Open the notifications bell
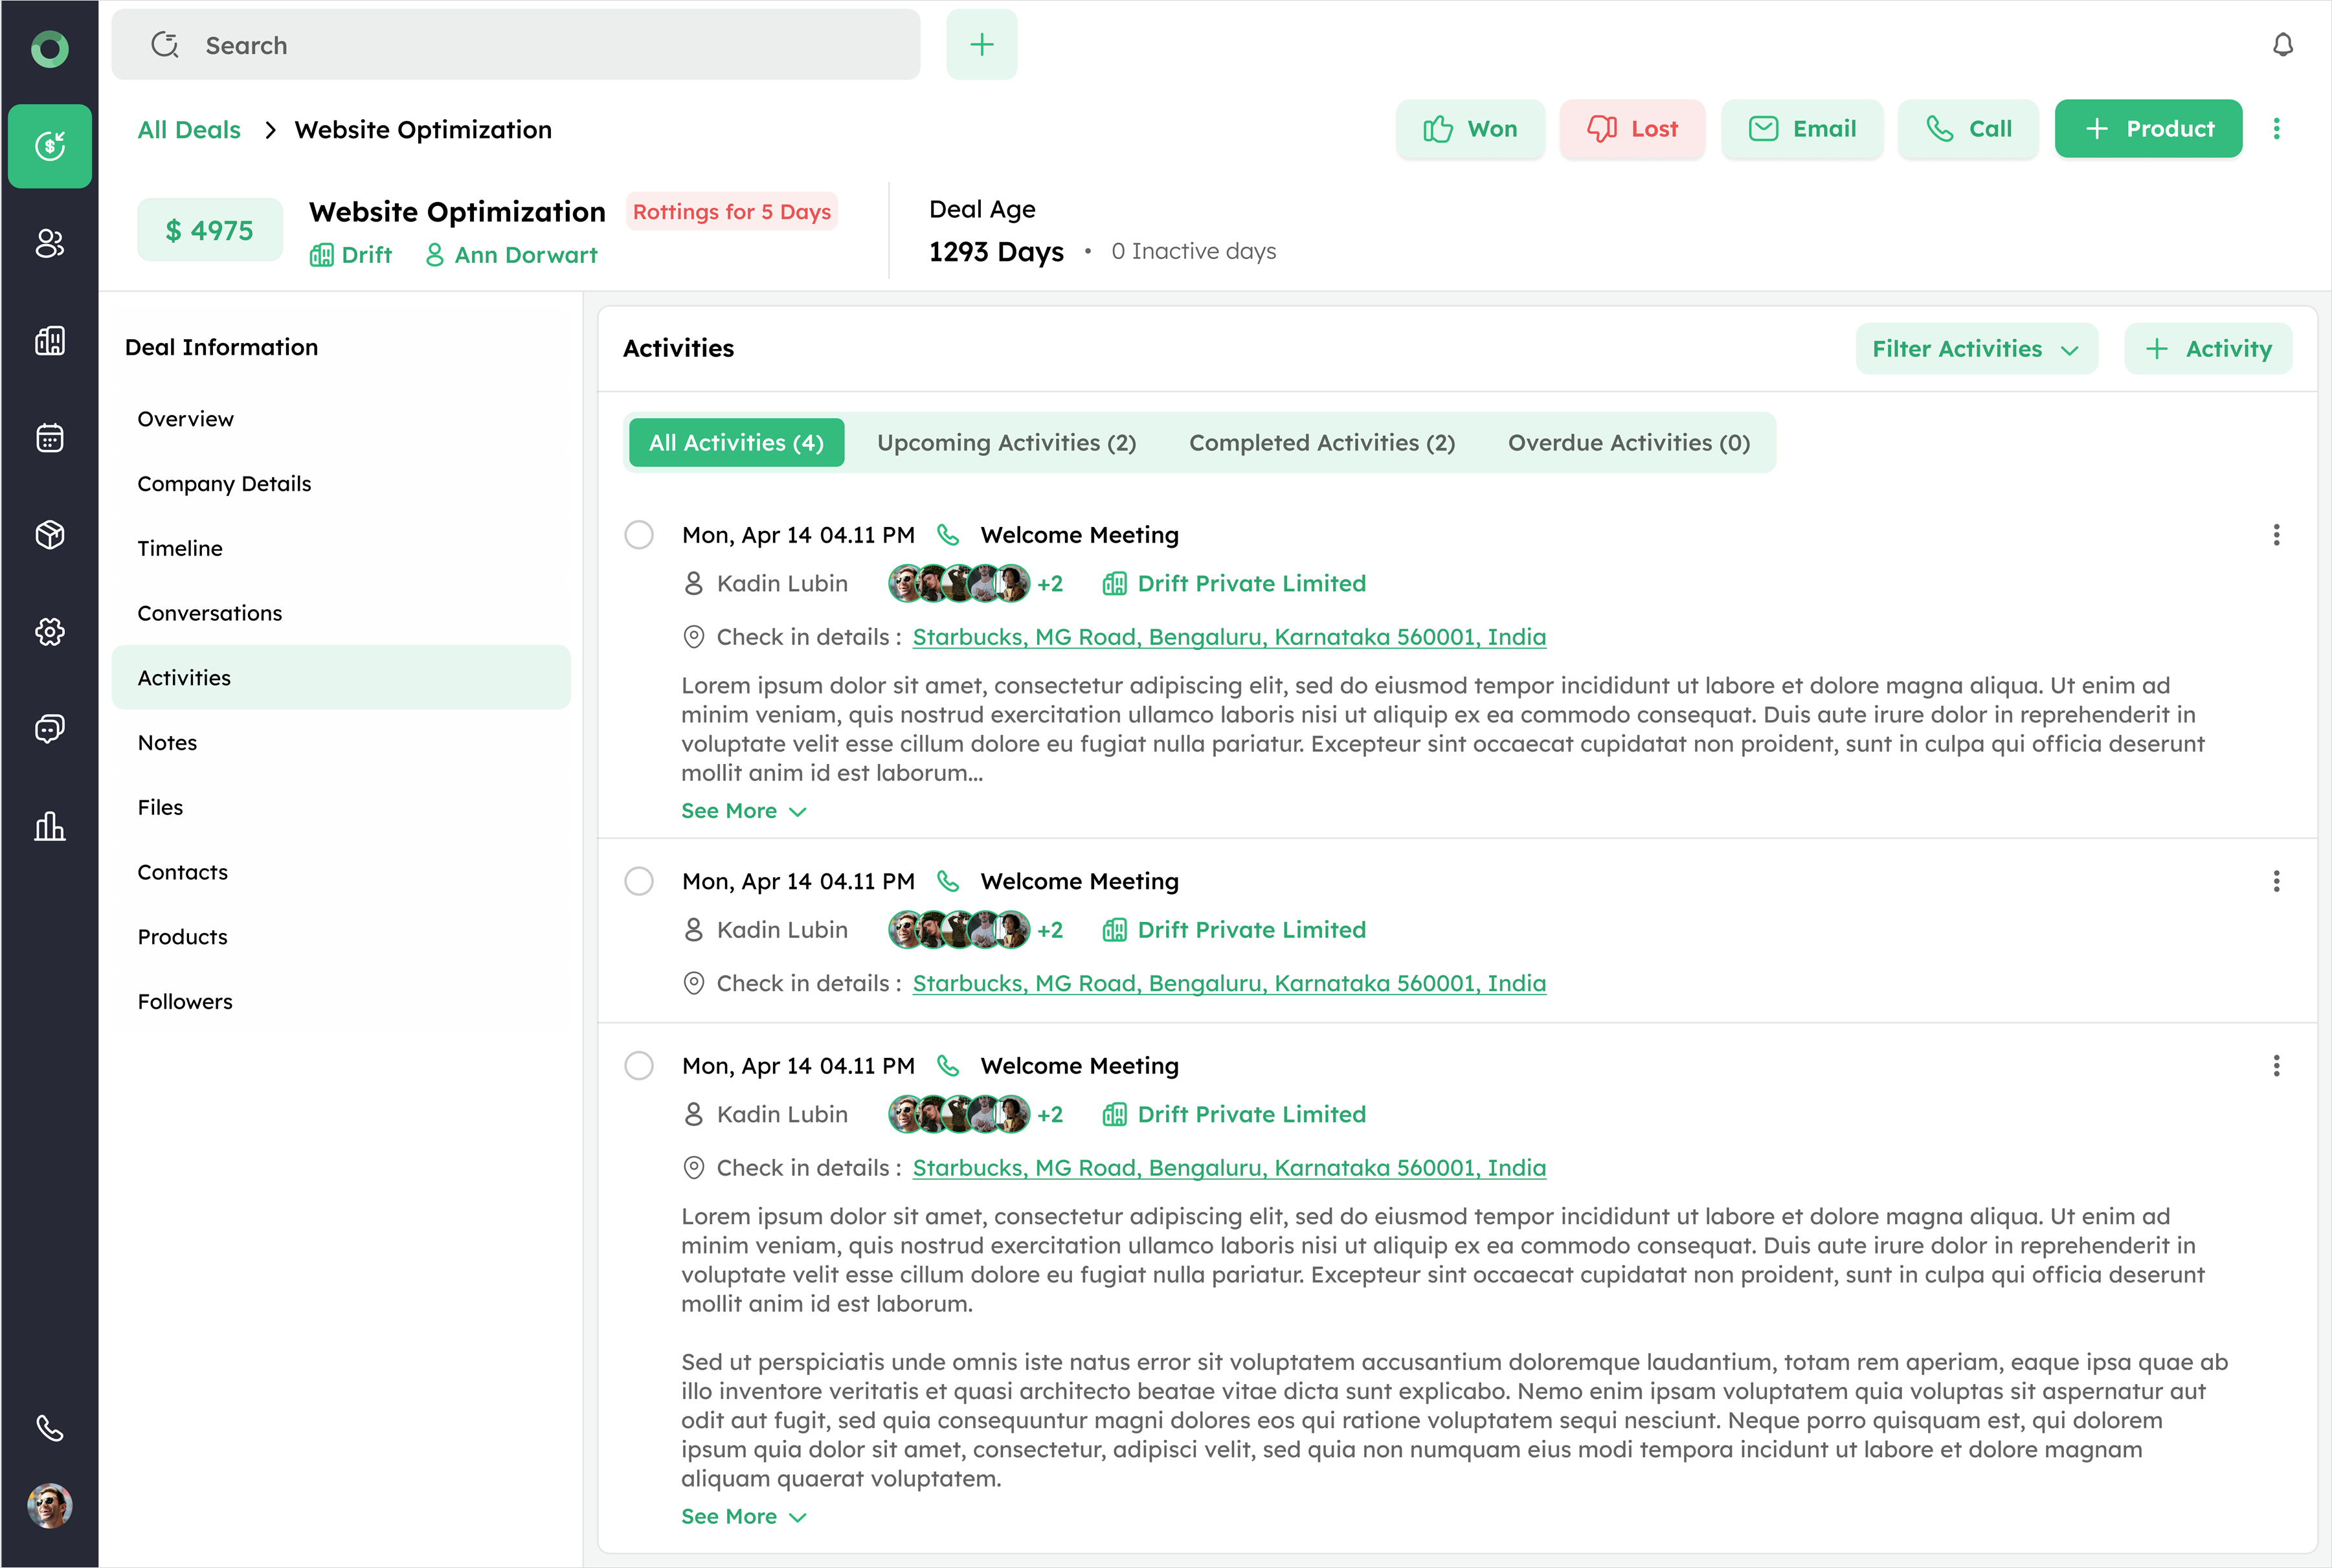 2282,45
